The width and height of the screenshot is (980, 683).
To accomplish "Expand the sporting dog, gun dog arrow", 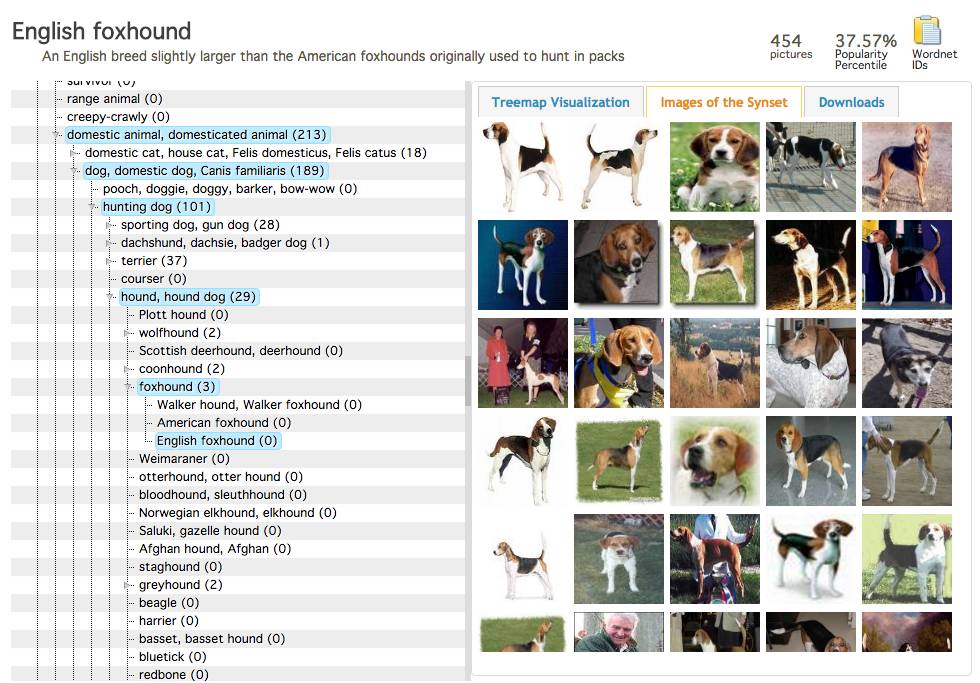I will pyautogui.click(x=111, y=225).
